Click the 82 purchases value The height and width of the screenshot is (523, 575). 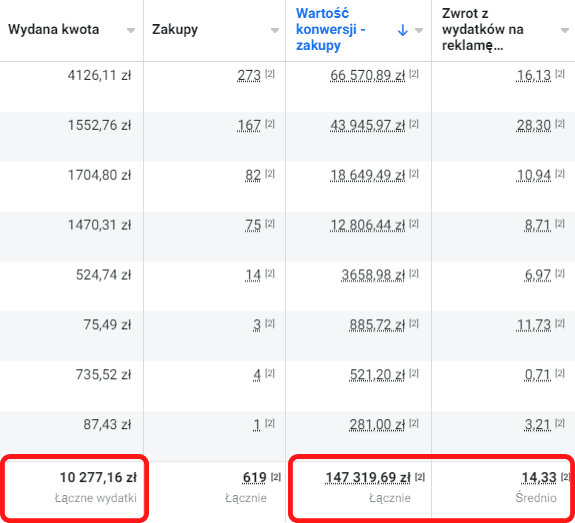tap(253, 175)
